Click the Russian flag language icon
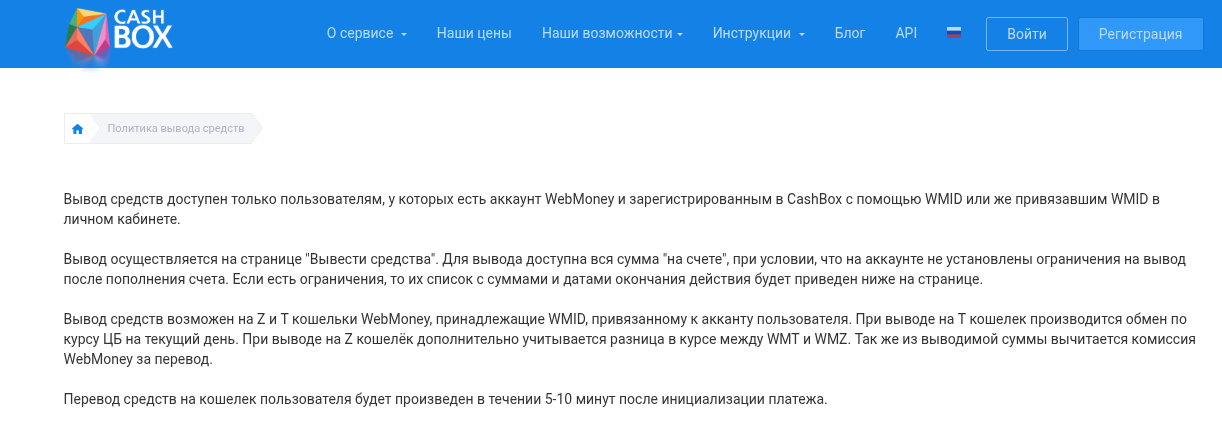The height and width of the screenshot is (437, 1222). [x=954, y=33]
